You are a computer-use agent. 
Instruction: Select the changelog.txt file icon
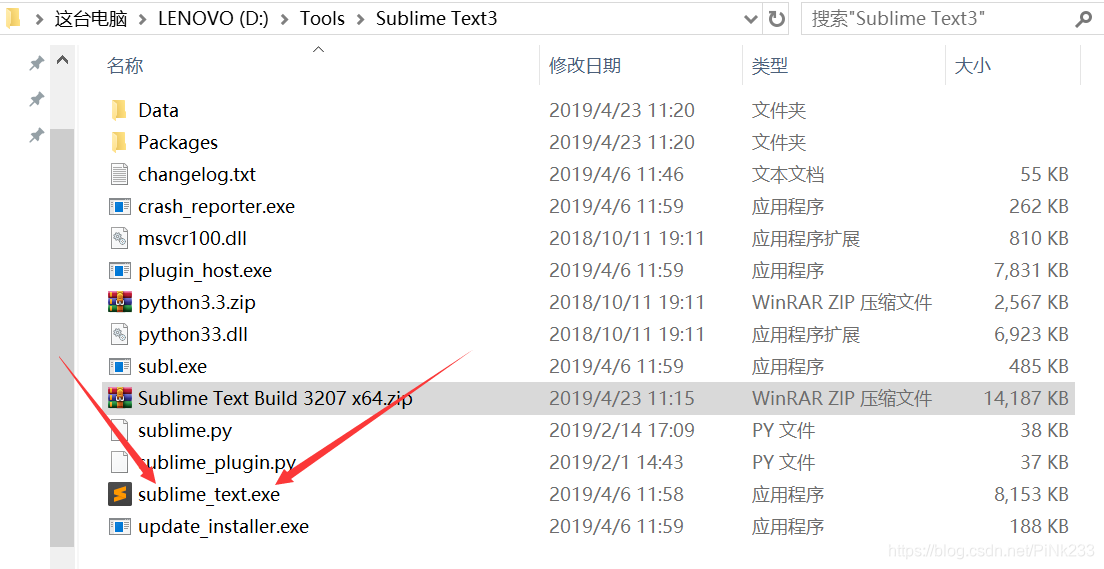119,174
